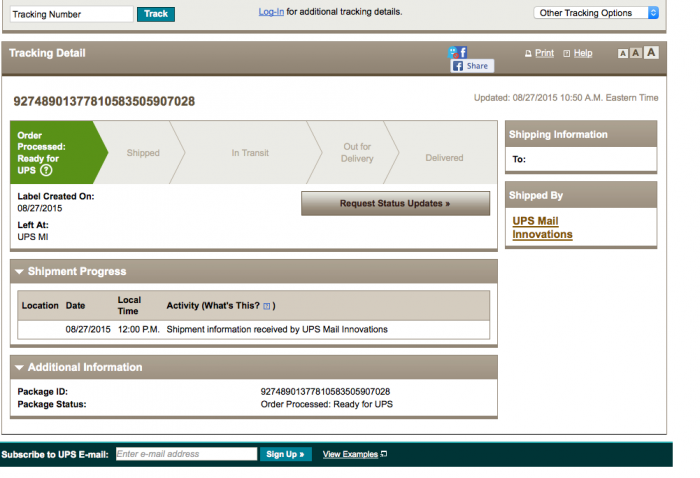Select the Delivered progress stage
The width and height of the screenshot is (700, 478).
[444, 158]
